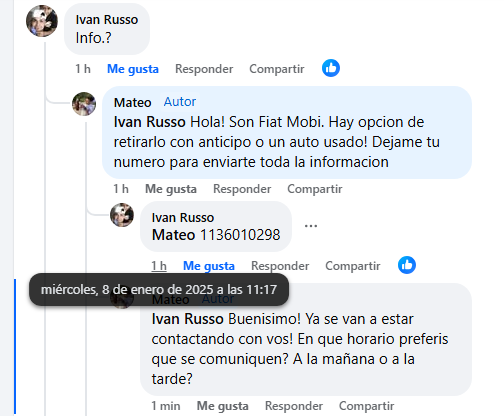Click Compartir under phone number comment
This screenshot has height=416, width=504.
coord(353,266)
